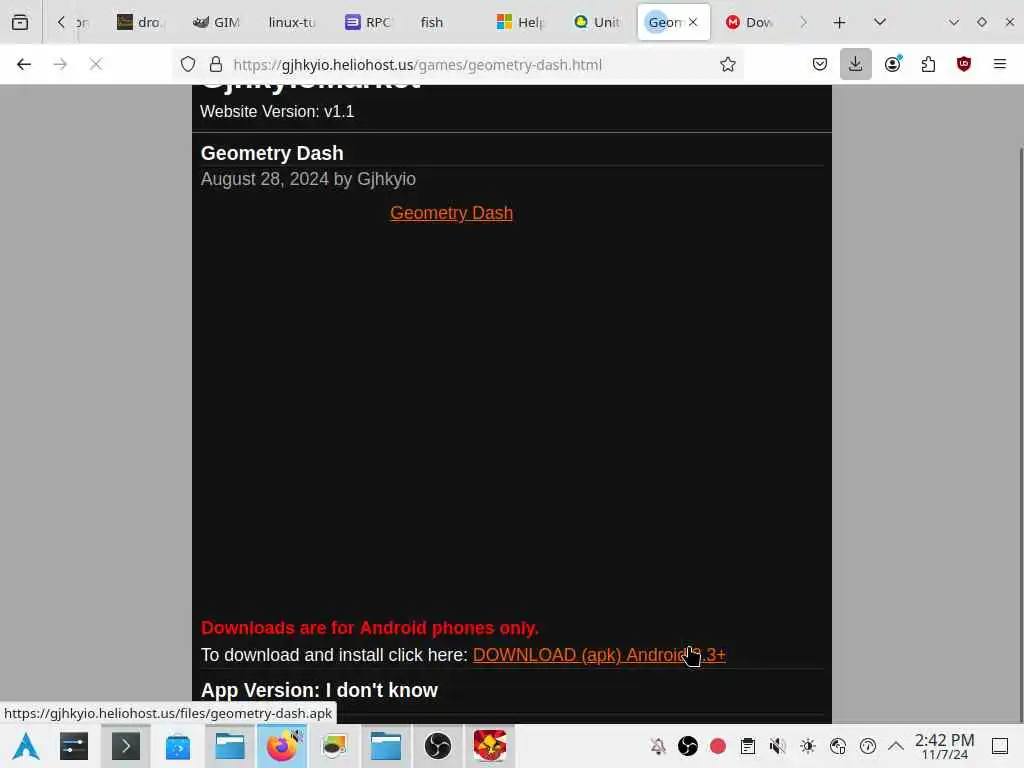Show desktop with the corner button
Viewport: 1024px width, 768px height.
pyautogui.click(x=1000, y=746)
